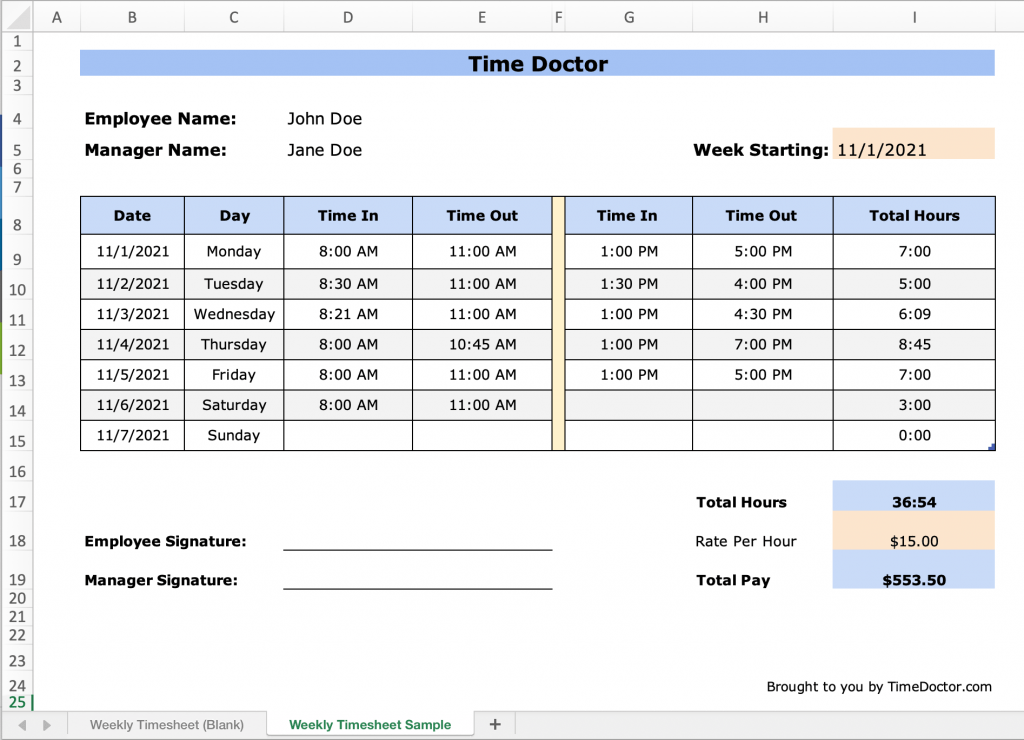Select the 7:00 PM time out cell
1024x740 pixels.
point(763,344)
